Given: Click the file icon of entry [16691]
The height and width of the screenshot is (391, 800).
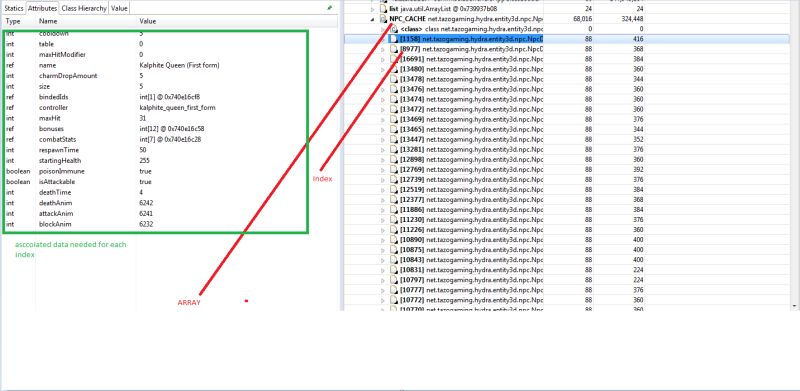Looking at the screenshot, I should [x=393, y=59].
